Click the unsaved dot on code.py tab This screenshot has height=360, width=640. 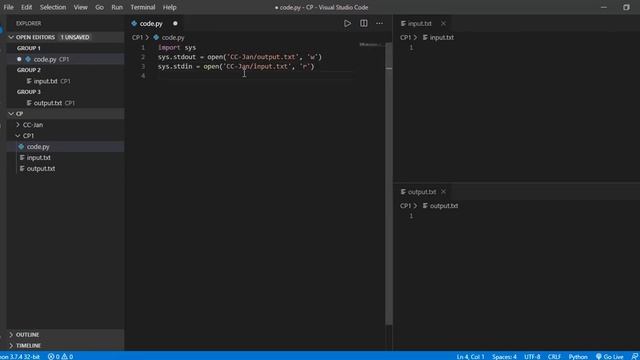(175, 24)
